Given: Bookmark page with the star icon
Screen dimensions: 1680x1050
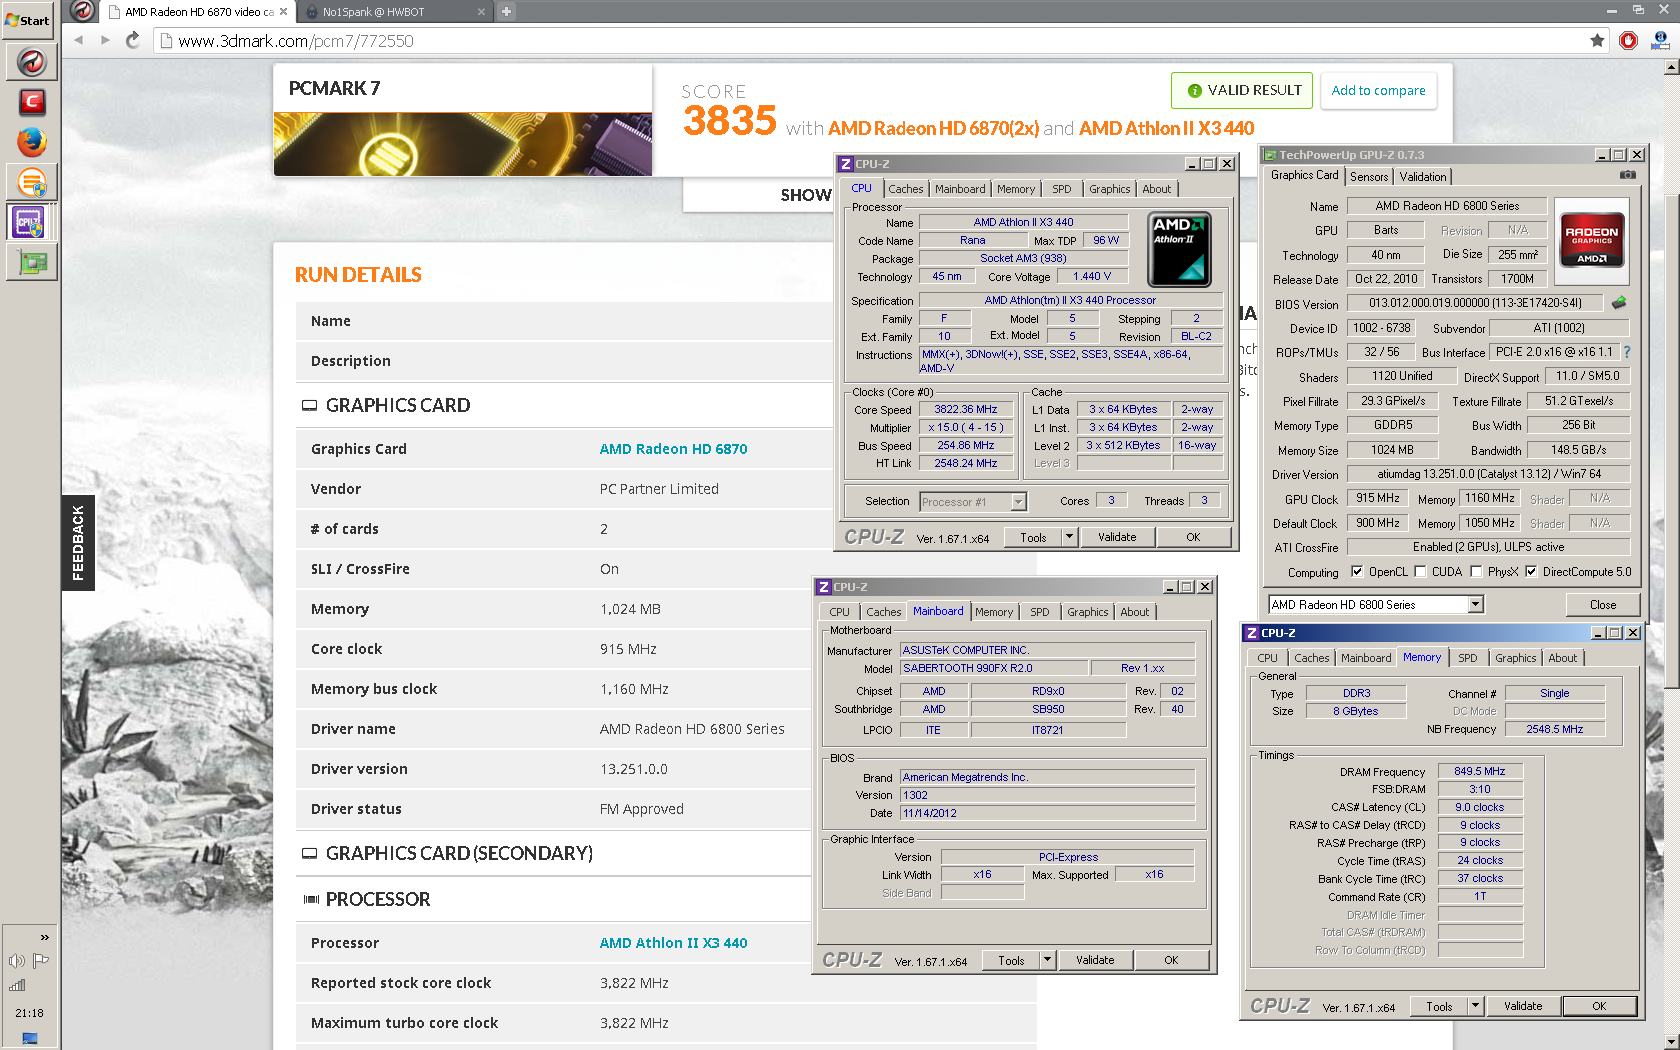Looking at the screenshot, I should pyautogui.click(x=1597, y=40).
